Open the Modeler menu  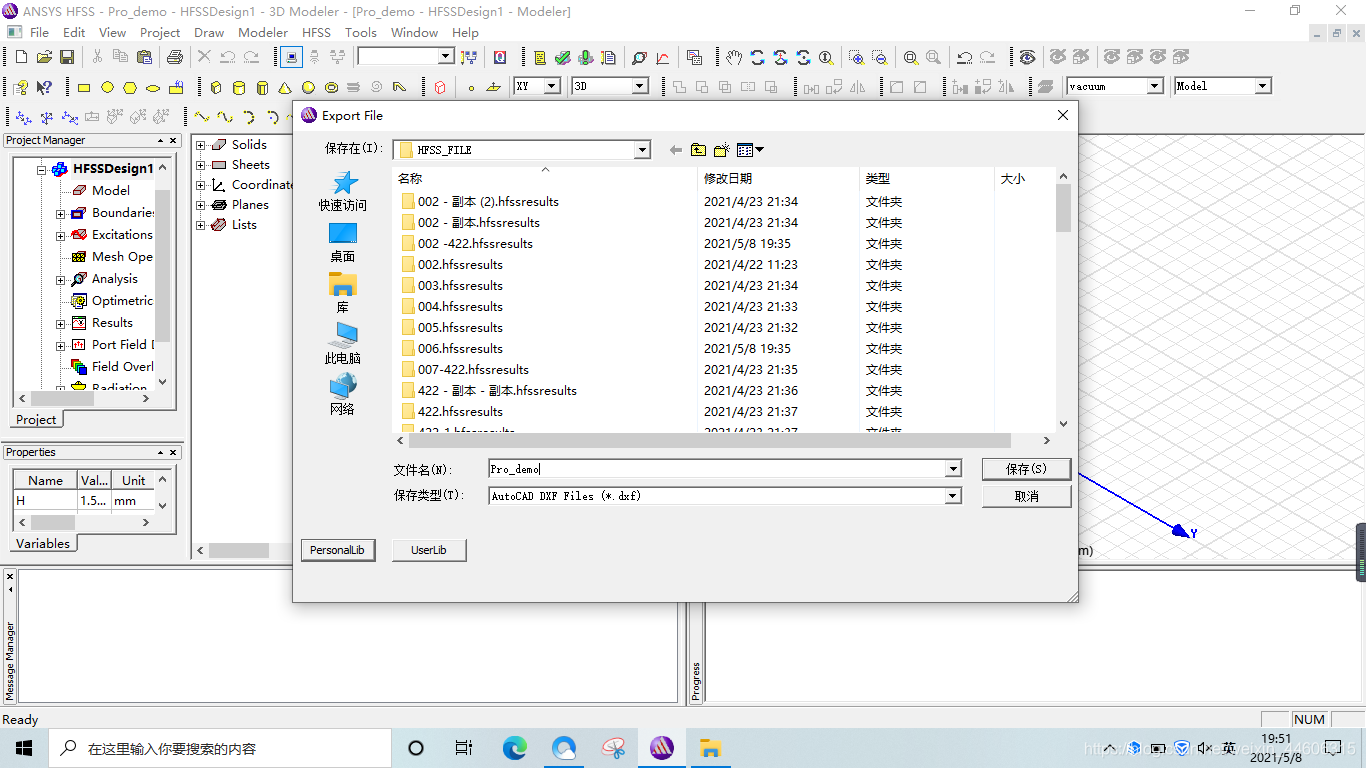(263, 32)
